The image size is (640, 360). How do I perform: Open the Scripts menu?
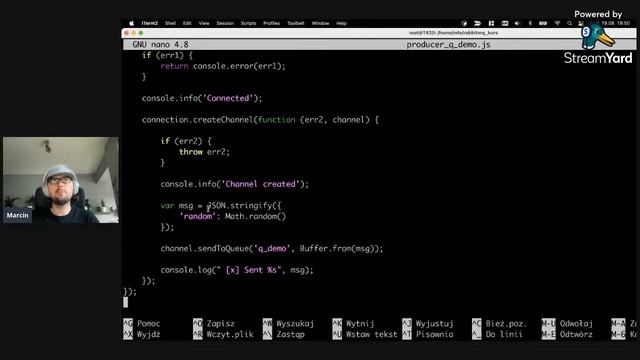click(x=248, y=23)
